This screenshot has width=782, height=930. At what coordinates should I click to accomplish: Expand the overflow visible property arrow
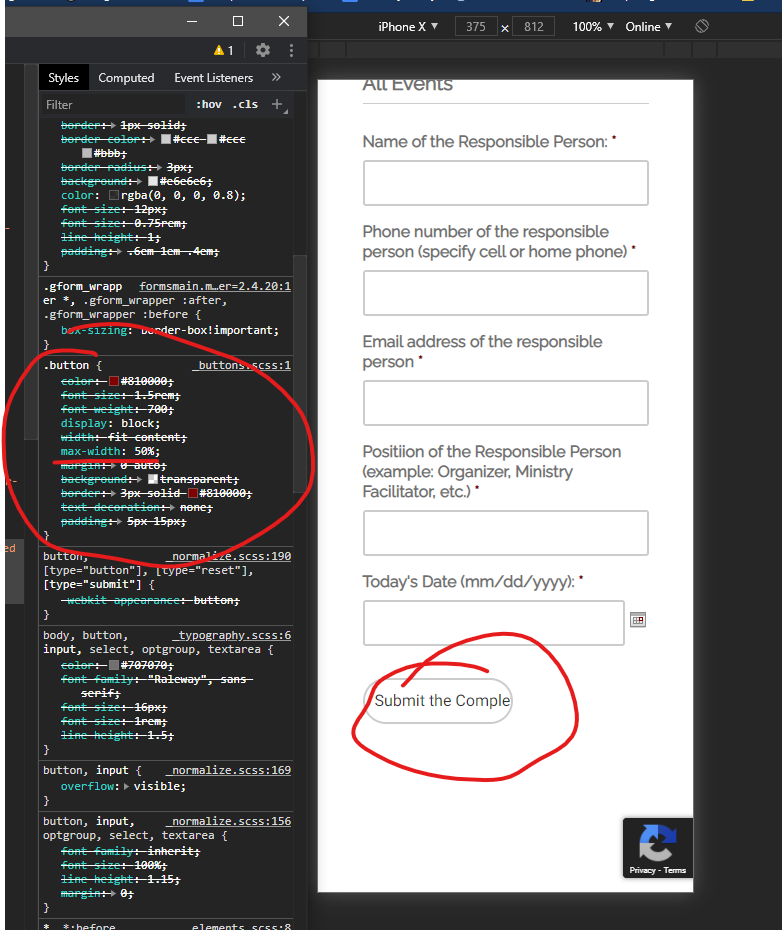(124, 787)
